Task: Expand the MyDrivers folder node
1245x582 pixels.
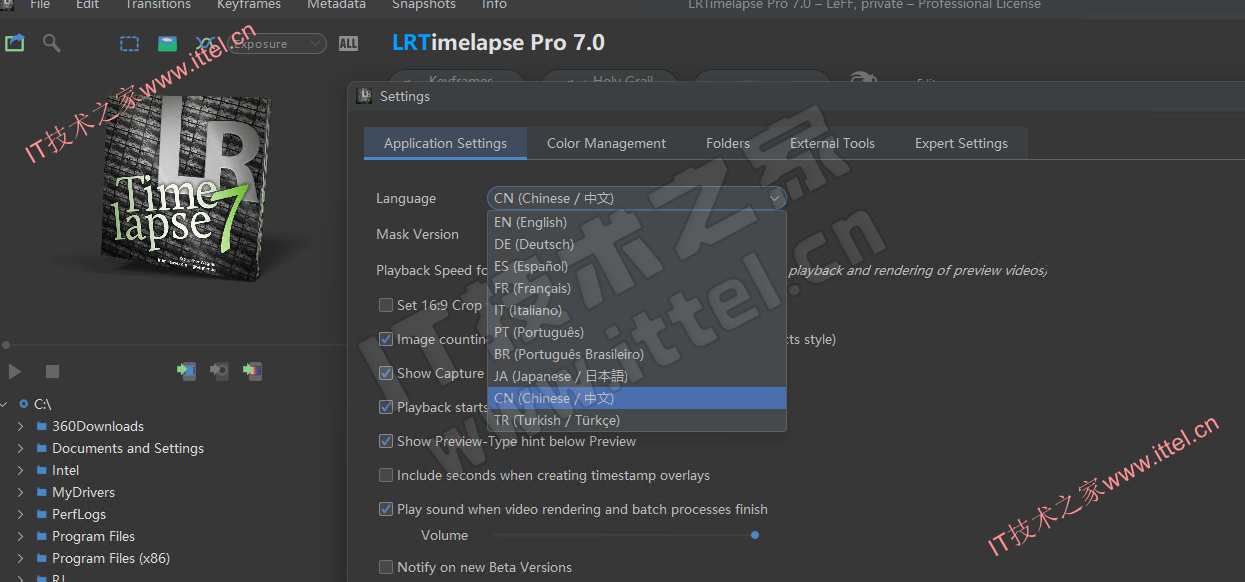Action: click(20, 492)
